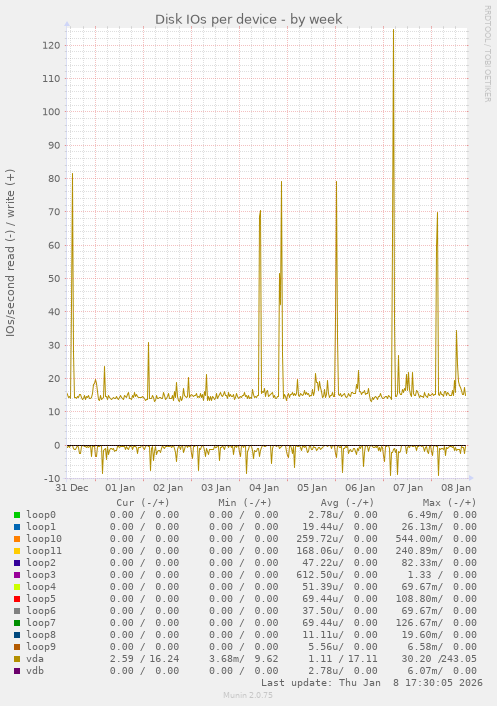The image size is (497, 706).
Task: Select the loop6 legend label
Action: point(41,611)
